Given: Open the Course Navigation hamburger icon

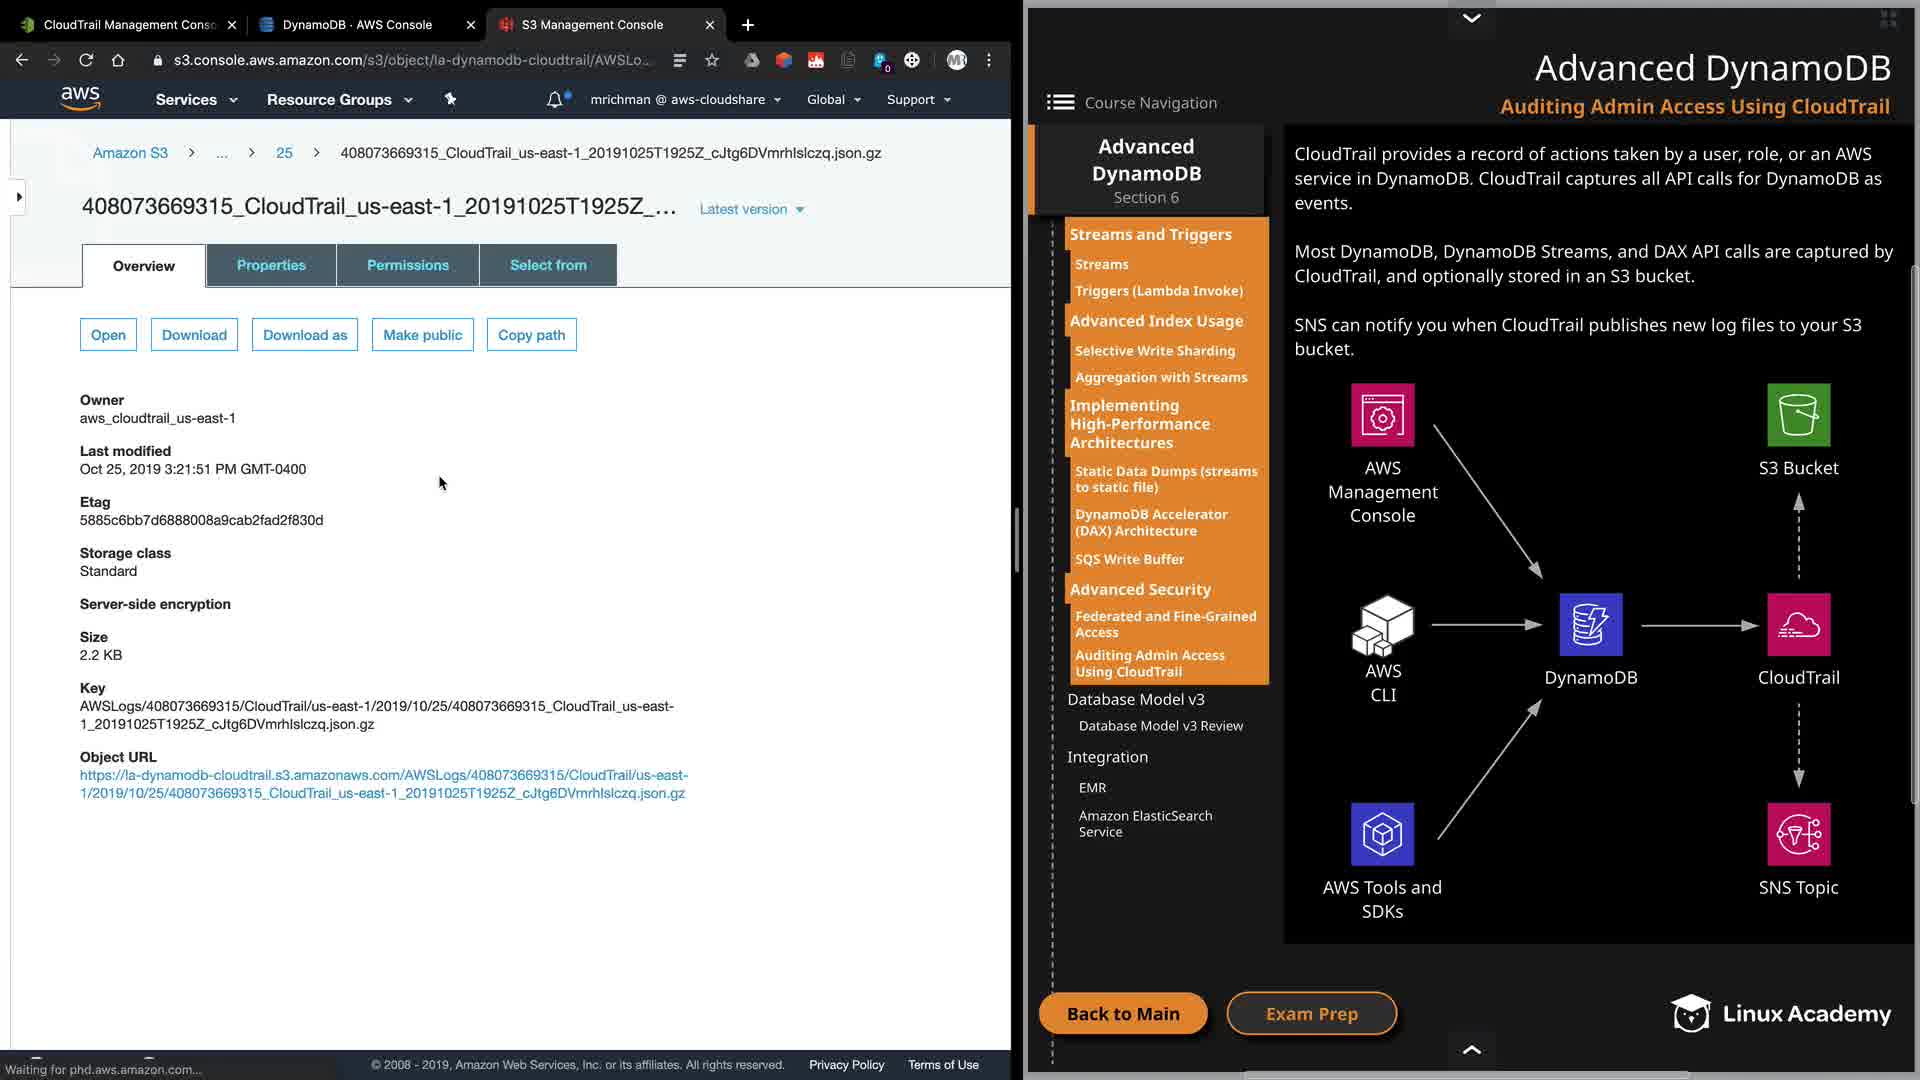Looking at the screenshot, I should click(x=1060, y=102).
